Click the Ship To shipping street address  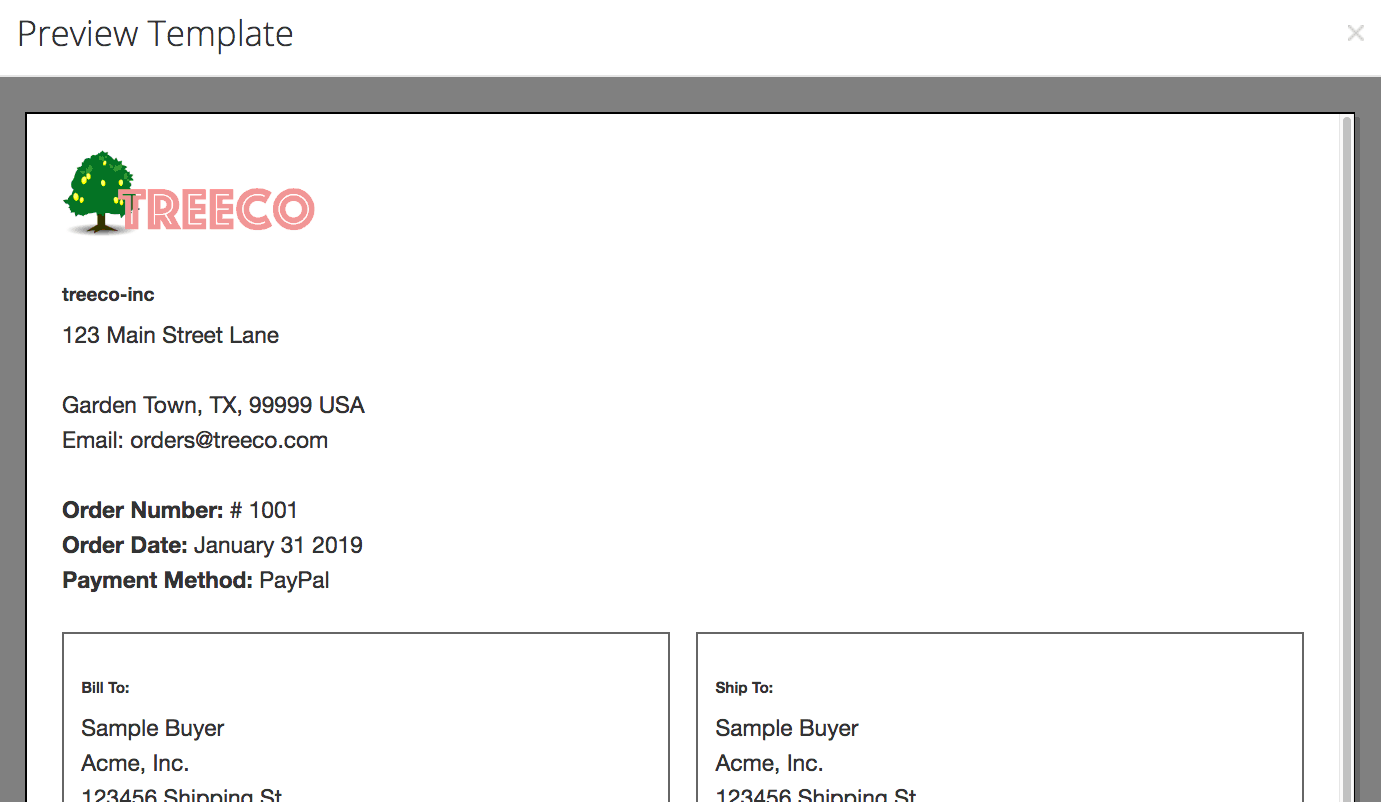(x=816, y=795)
